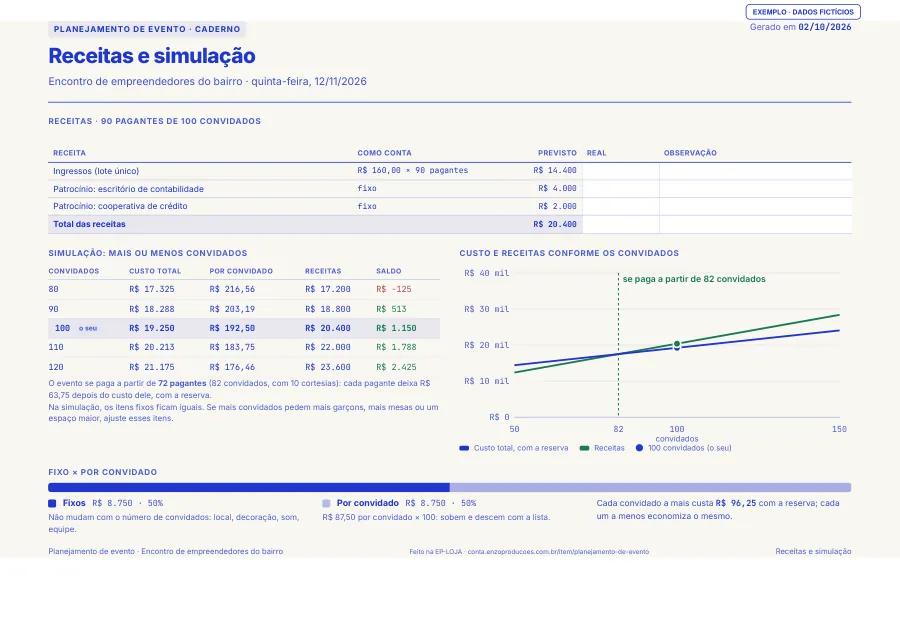Click the 'Custo total, com a reserva' legend swatch
The image size is (900, 637).
coord(464,448)
